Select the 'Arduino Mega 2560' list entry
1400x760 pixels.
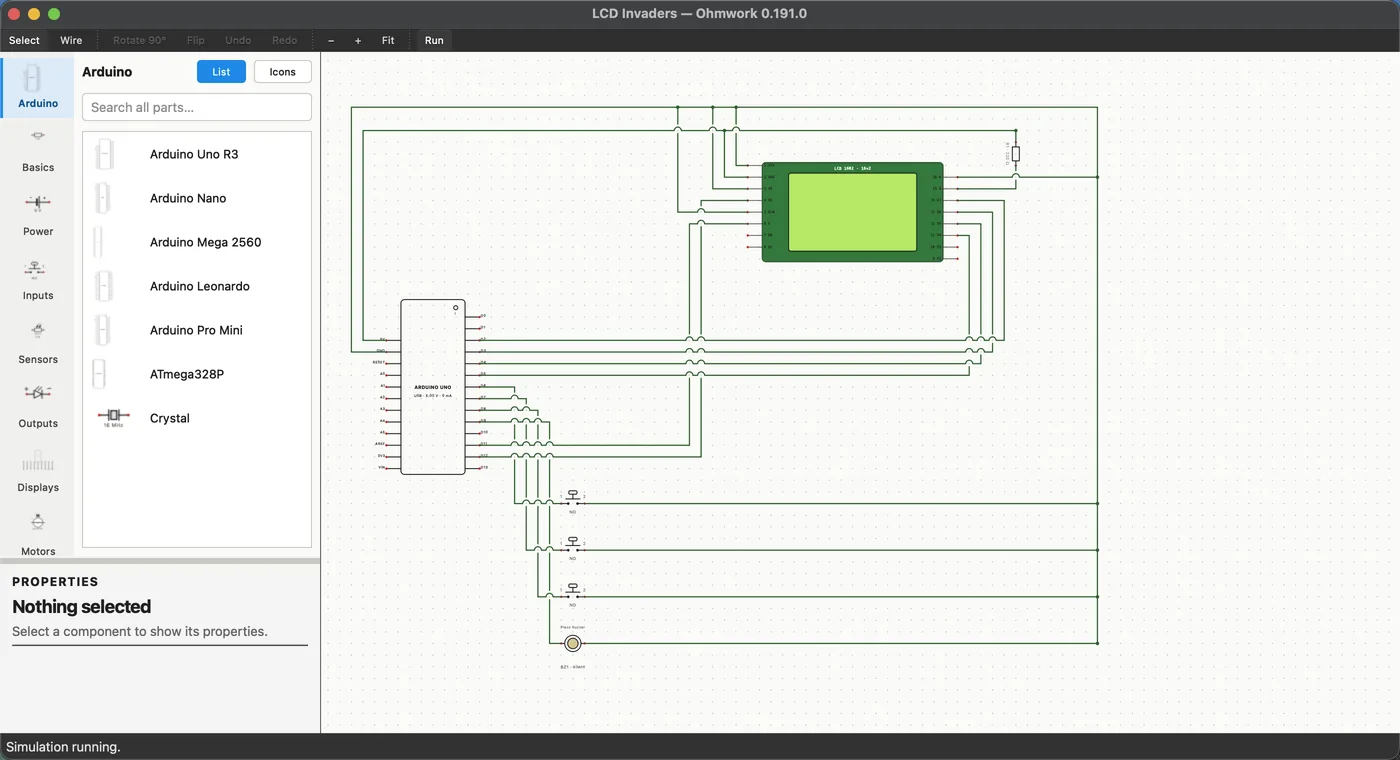coord(197,242)
